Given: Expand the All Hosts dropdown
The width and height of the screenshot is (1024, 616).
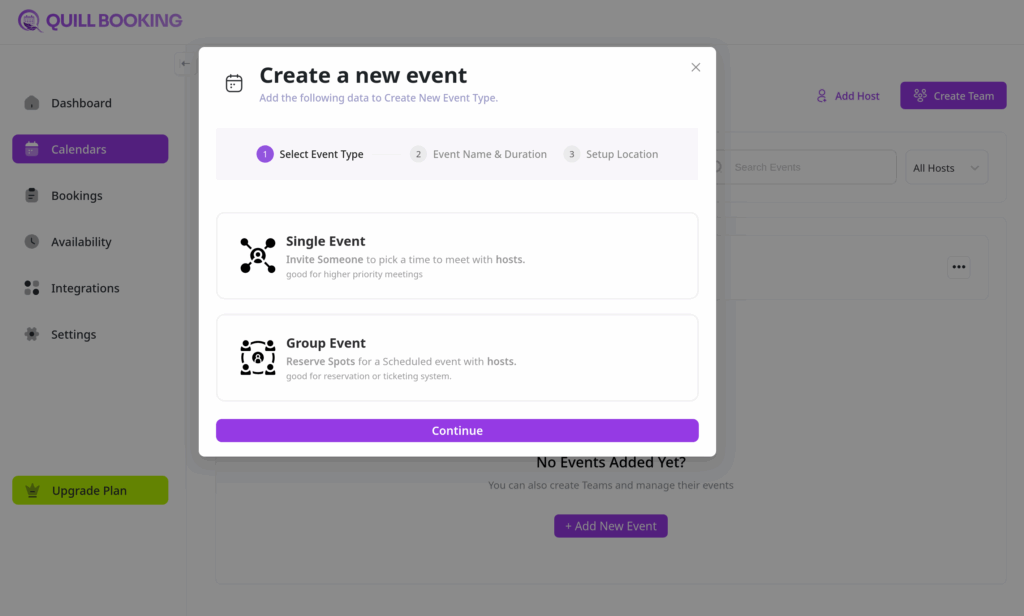Looking at the screenshot, I should tap(946, 168).
